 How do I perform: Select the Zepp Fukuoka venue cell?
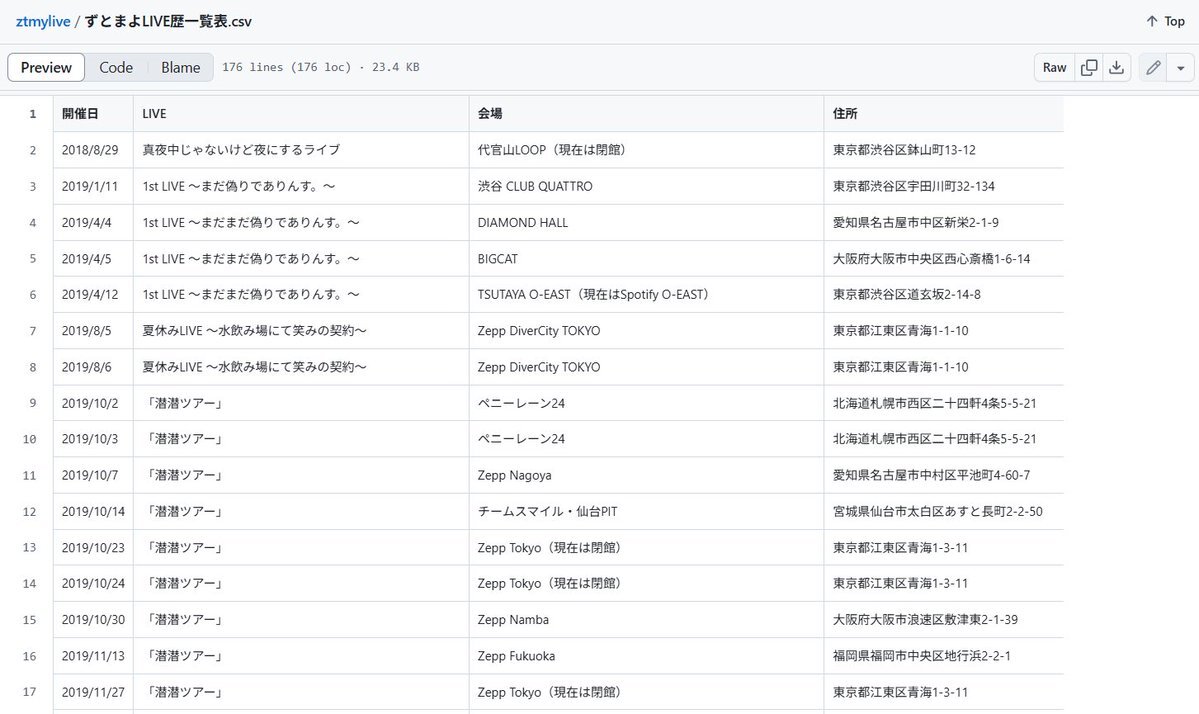(647, 656)
